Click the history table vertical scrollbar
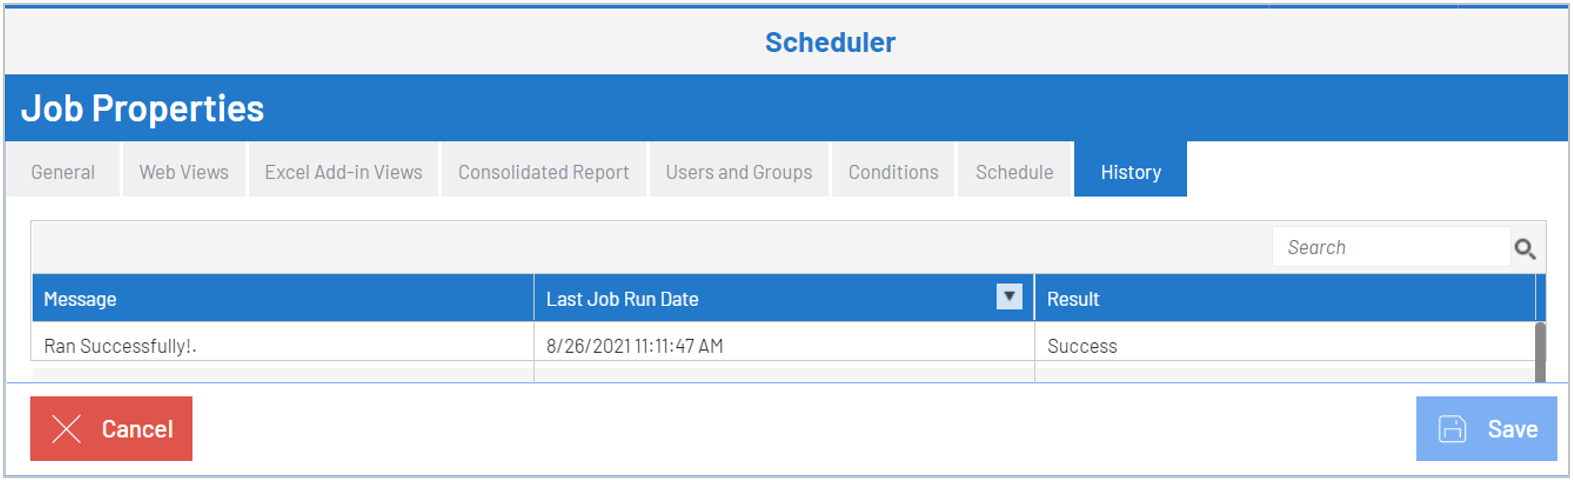 point(1540,350)
